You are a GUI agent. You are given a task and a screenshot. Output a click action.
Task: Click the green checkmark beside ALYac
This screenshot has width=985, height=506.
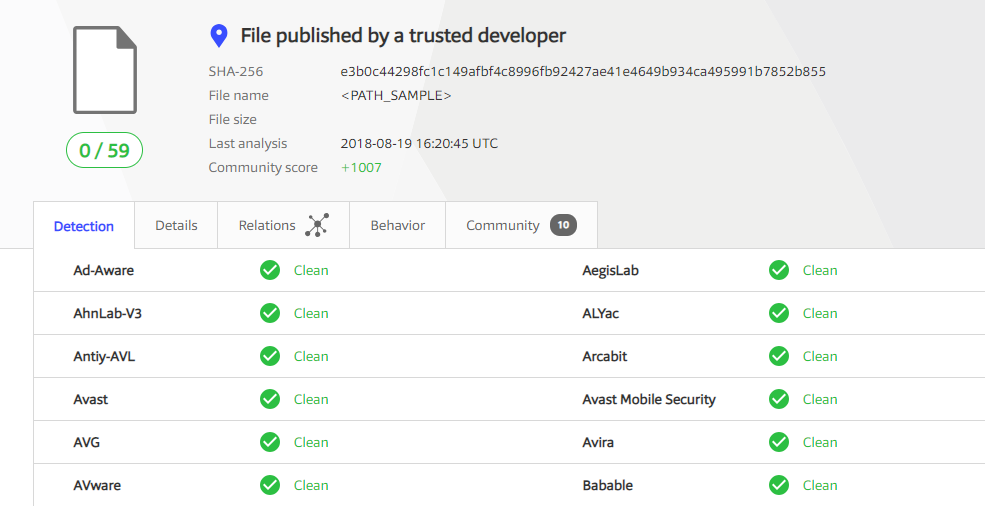point(779,313)
